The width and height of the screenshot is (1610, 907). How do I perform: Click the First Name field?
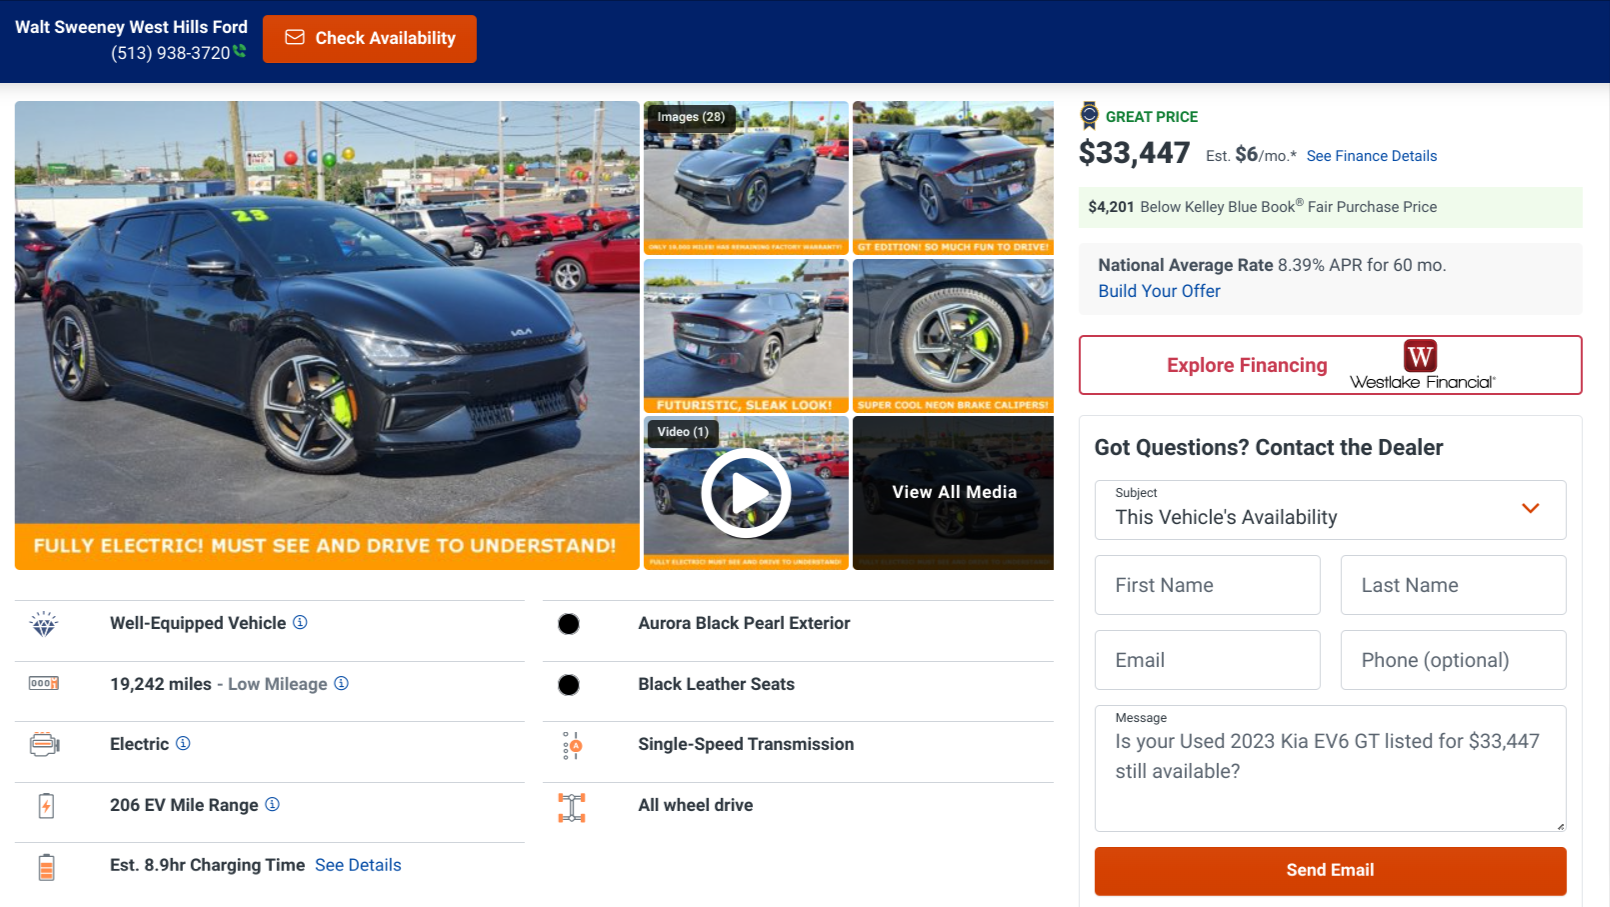point(1207,585)
